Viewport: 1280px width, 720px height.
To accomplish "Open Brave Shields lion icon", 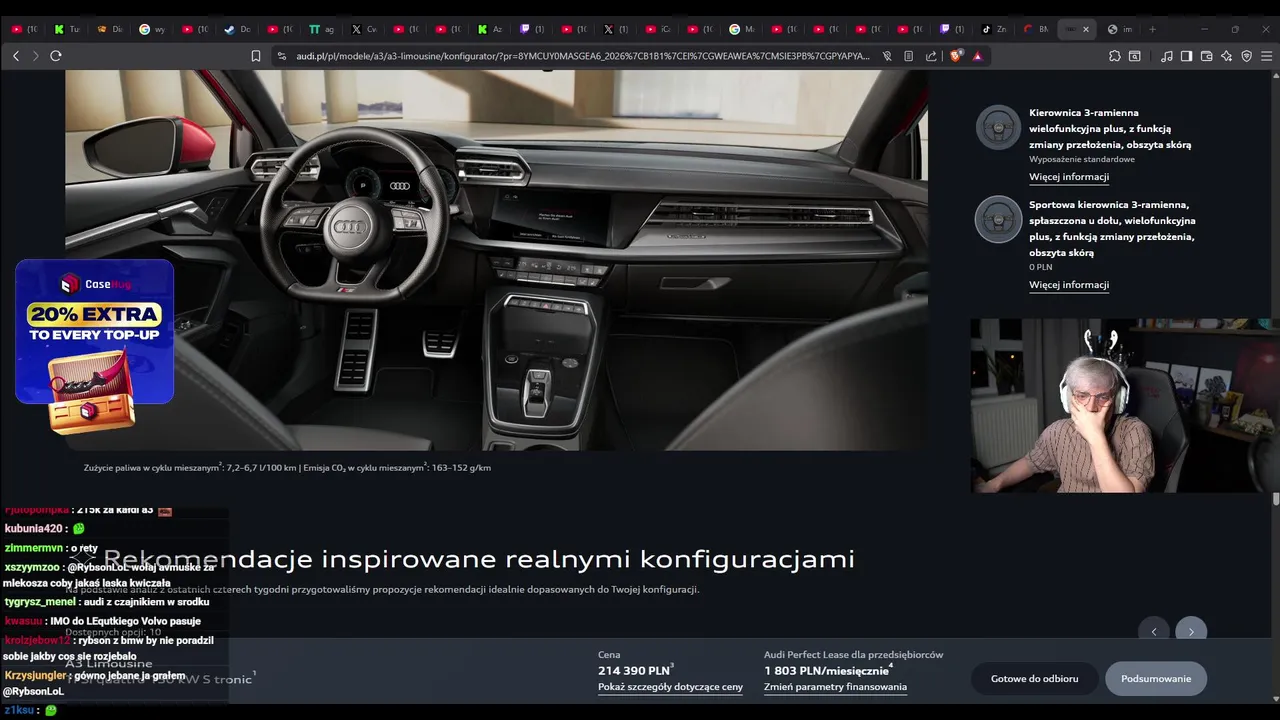I will coord(956,56).
